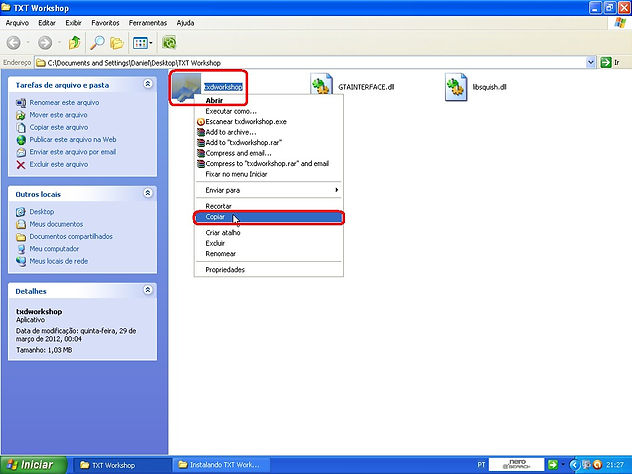Click the Windows flag logo throbber
This screenshot has height=474, width=632.
(x=620, y=23)
